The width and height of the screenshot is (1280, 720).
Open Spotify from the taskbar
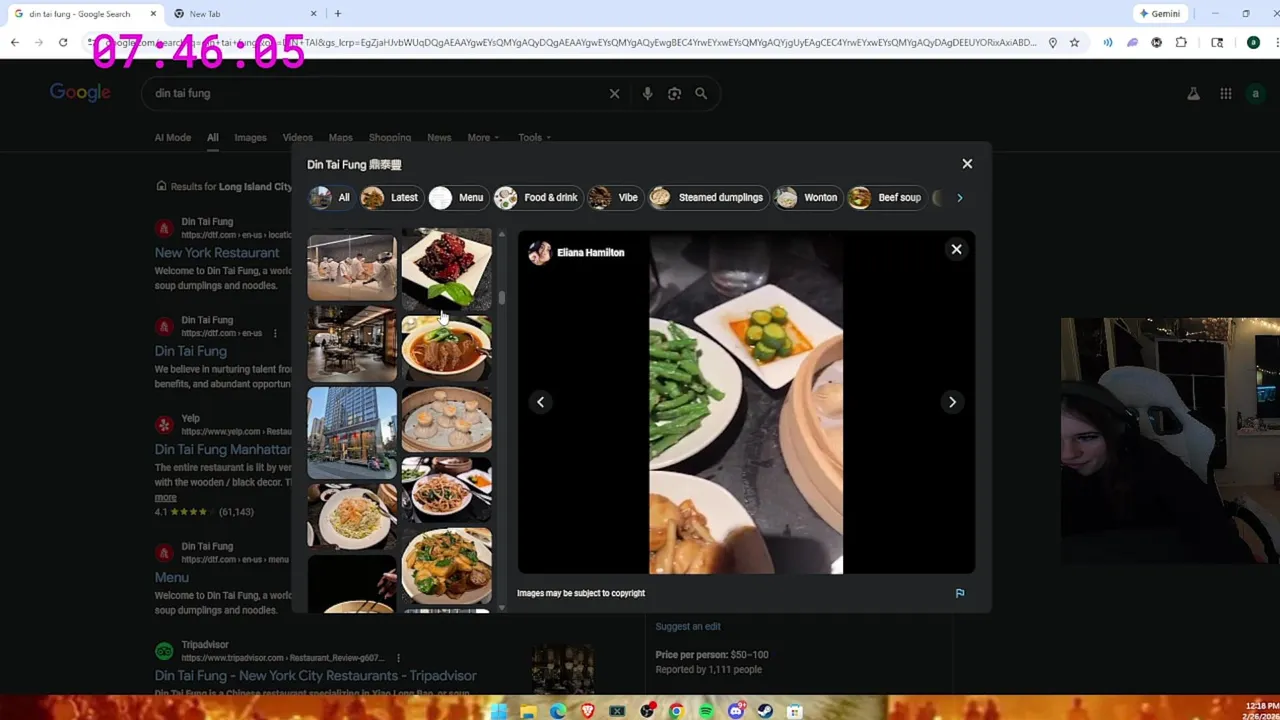pyautogui.click(x=706, y=711)
